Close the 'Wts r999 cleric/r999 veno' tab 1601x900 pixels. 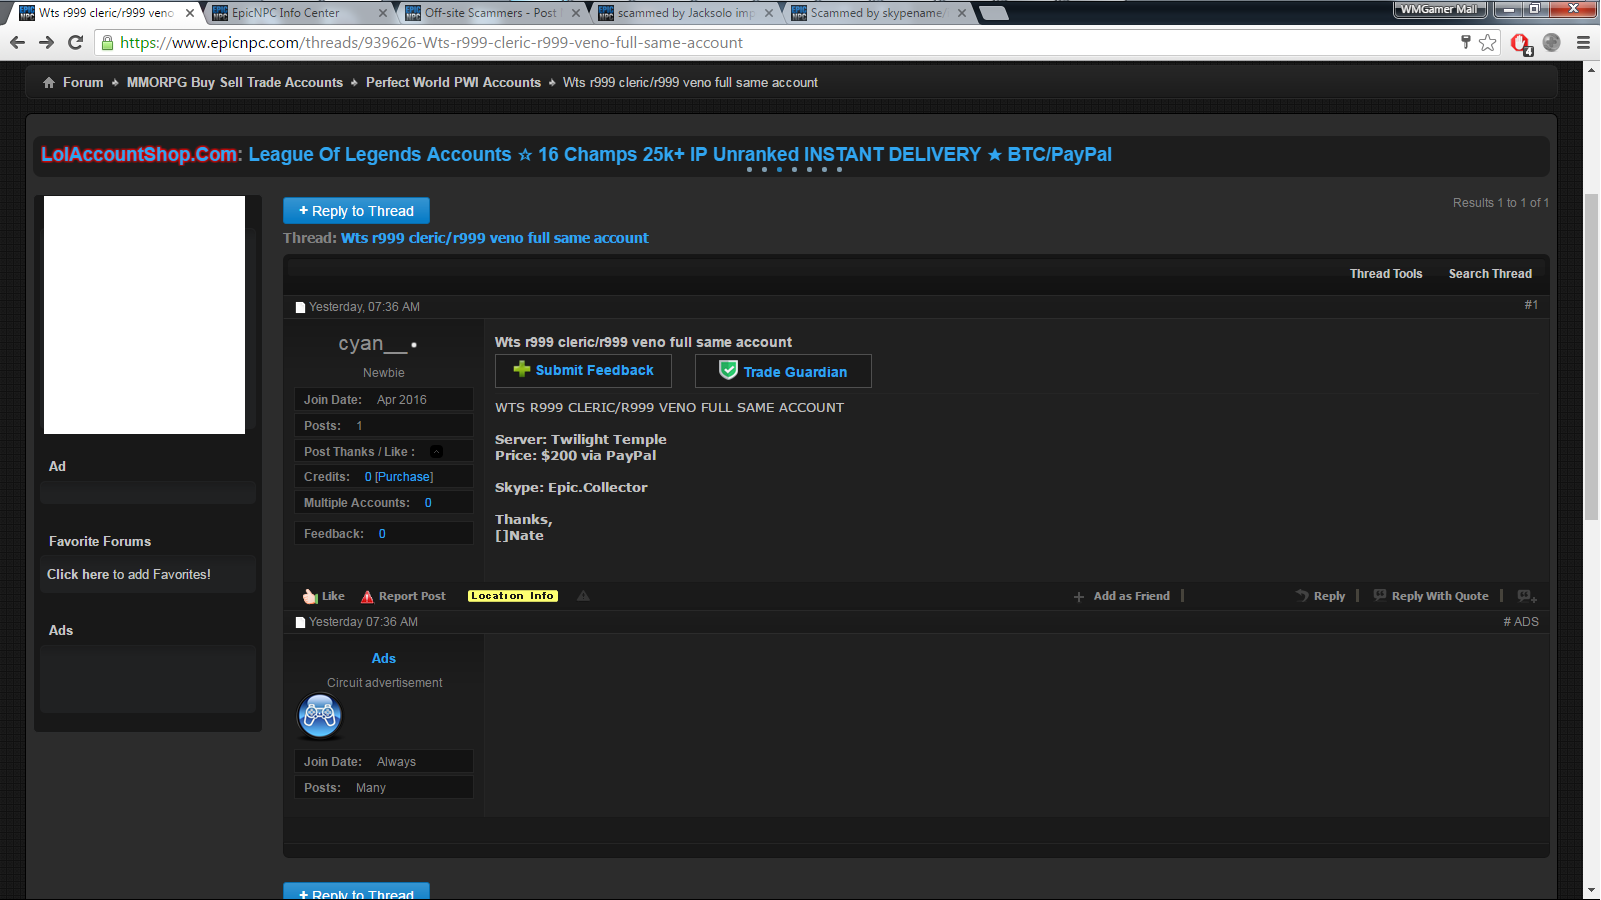[x=190, y=13]
